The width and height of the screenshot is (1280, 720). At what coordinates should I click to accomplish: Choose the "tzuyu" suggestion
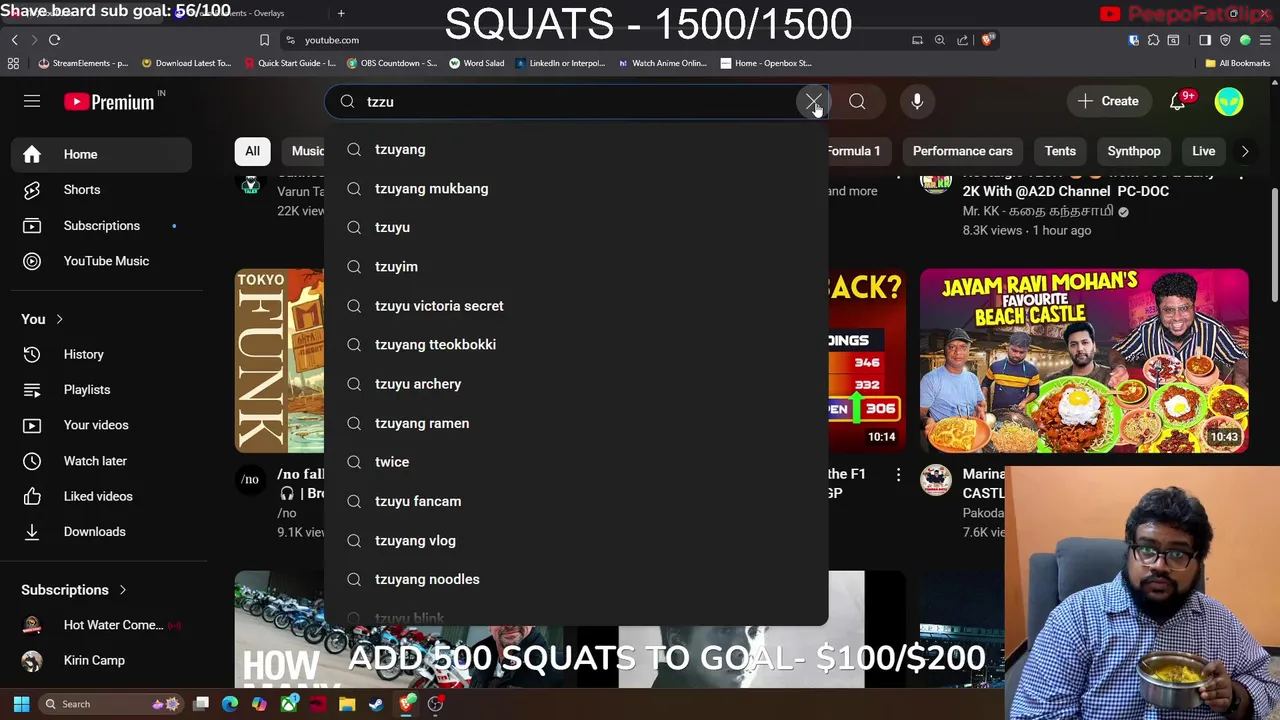576,227
